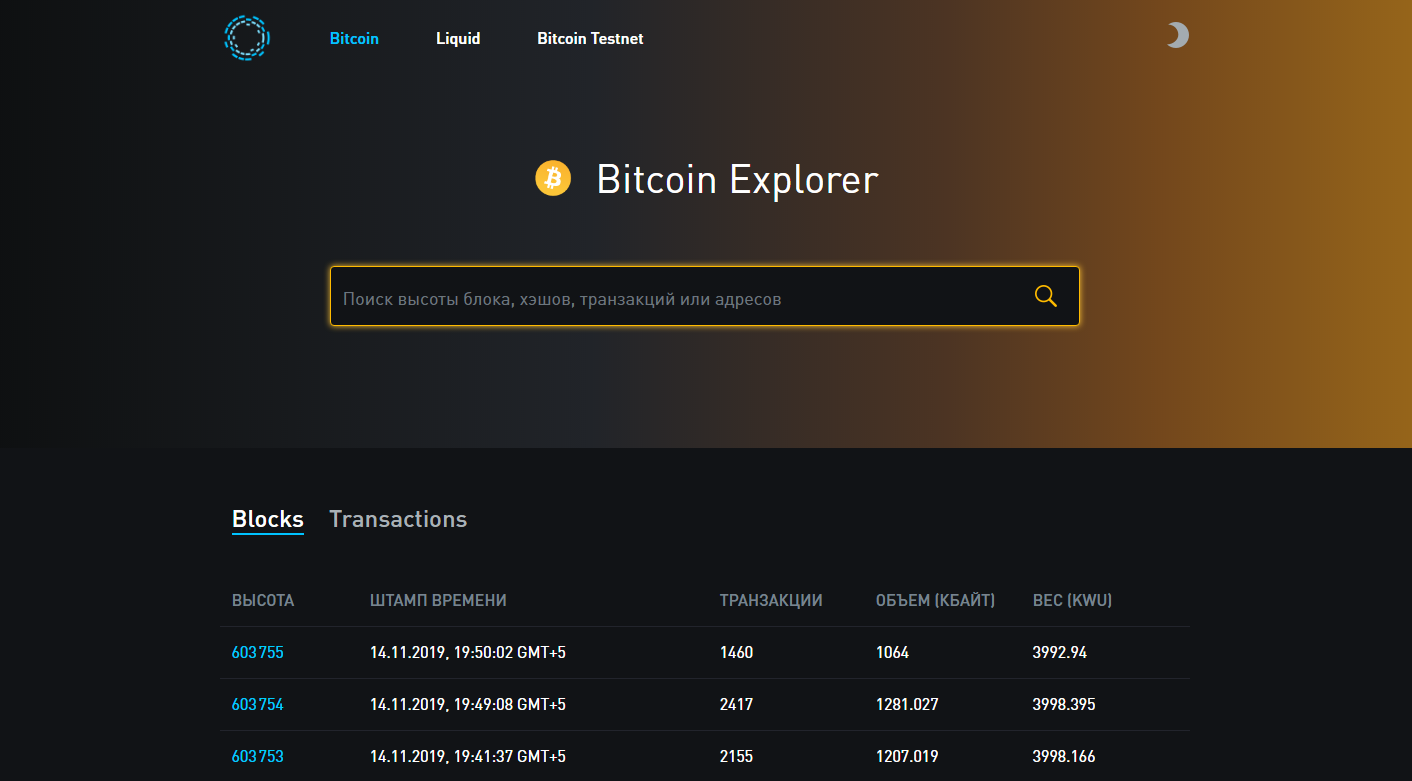1412x781 pixels.
Task: Click transaction count 2417
Action: pos(736,704)
